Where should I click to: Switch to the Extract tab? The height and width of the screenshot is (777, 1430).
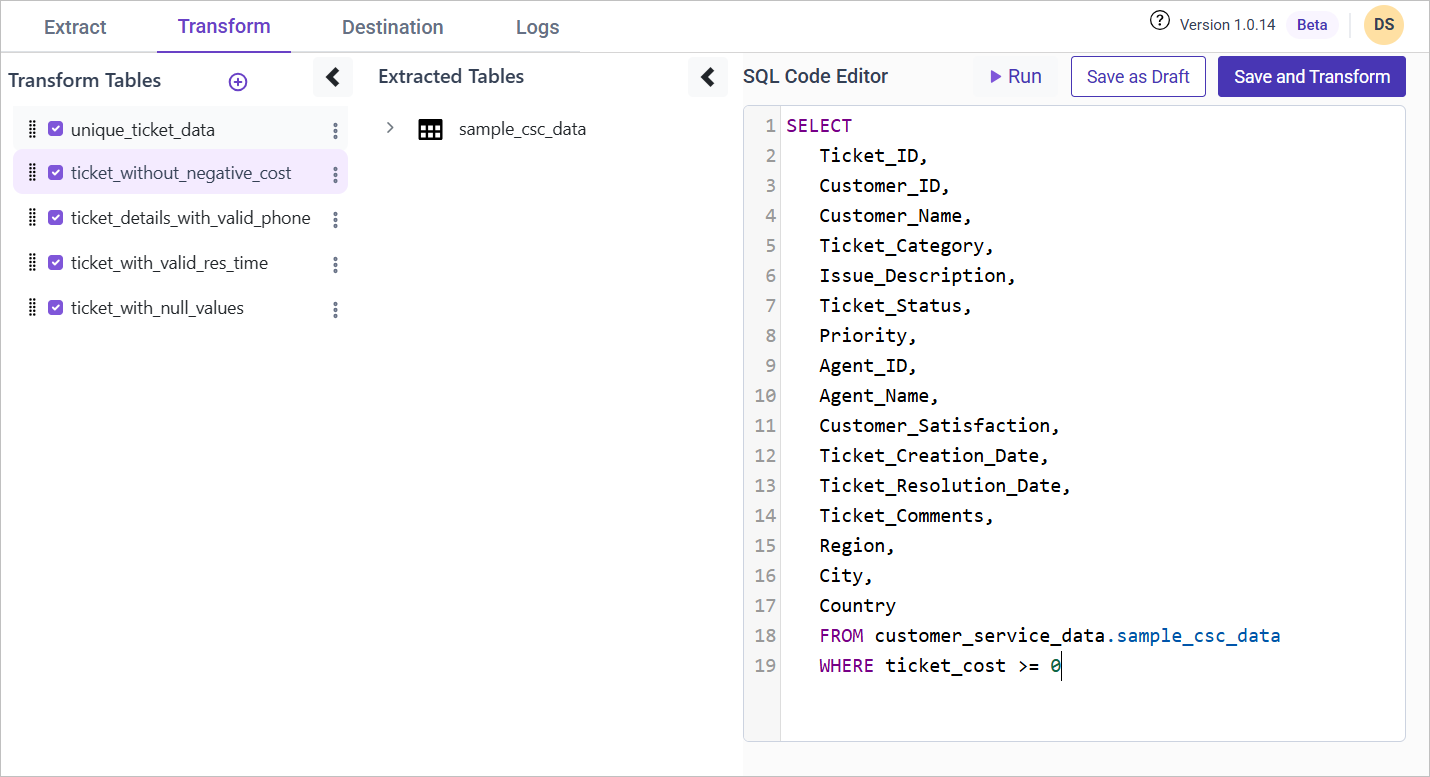pyautogui.click(x=75, y=27)
